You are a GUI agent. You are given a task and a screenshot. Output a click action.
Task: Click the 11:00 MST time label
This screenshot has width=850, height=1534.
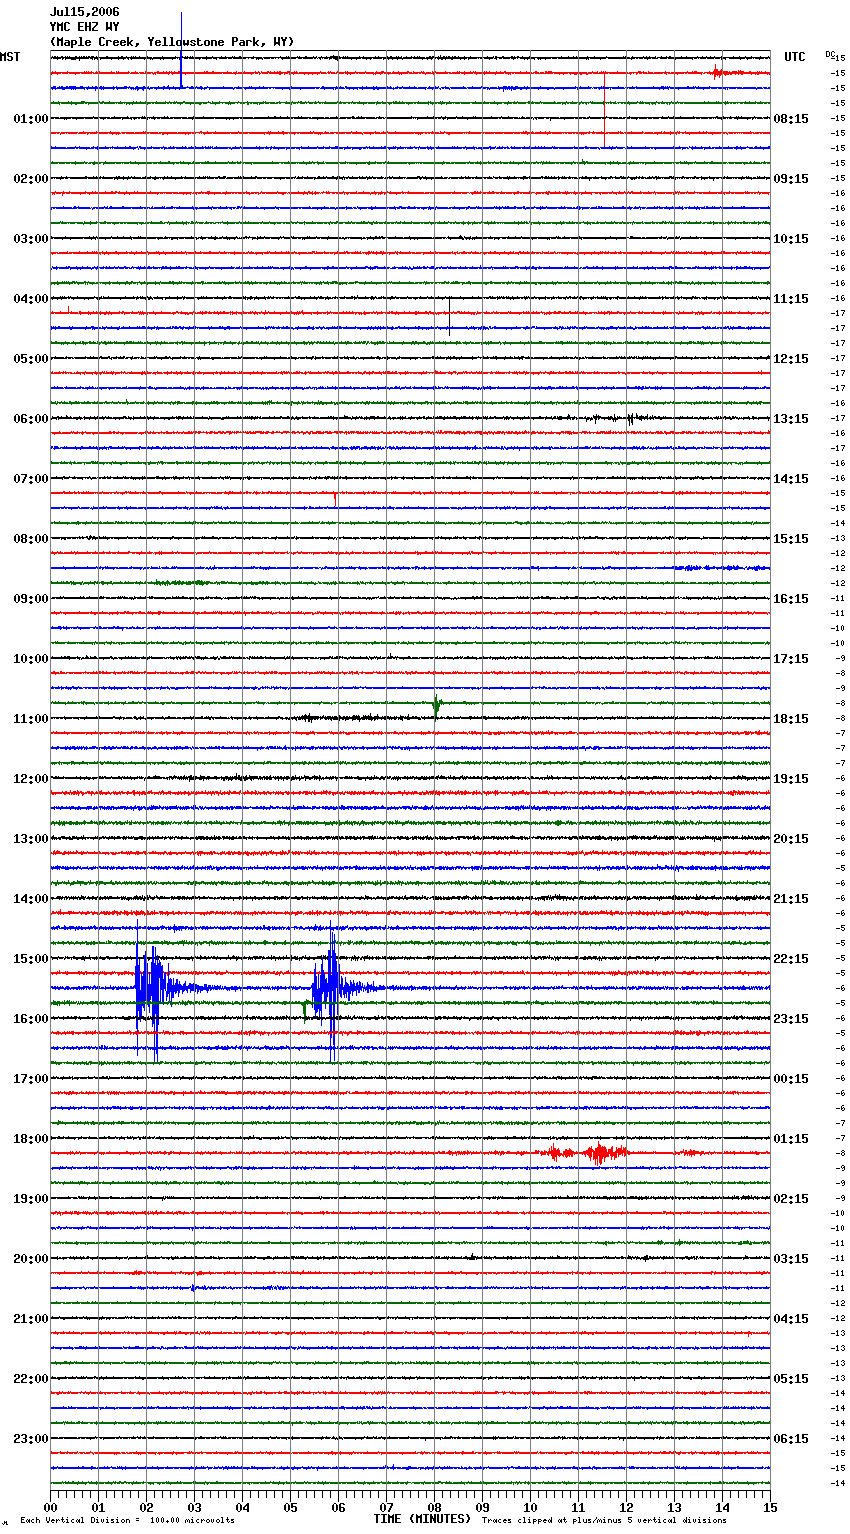click(31, 719)
